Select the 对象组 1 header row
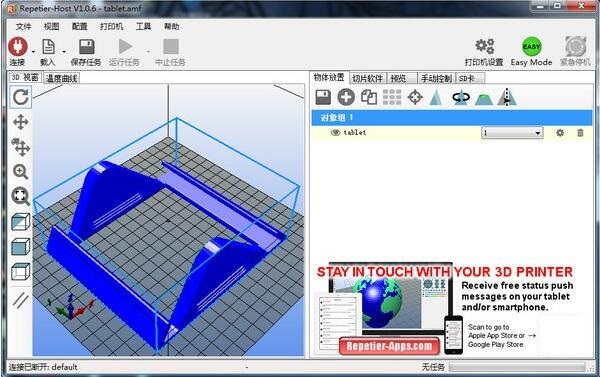The height and width of the screenshot is (377, 600). [452, 118]
